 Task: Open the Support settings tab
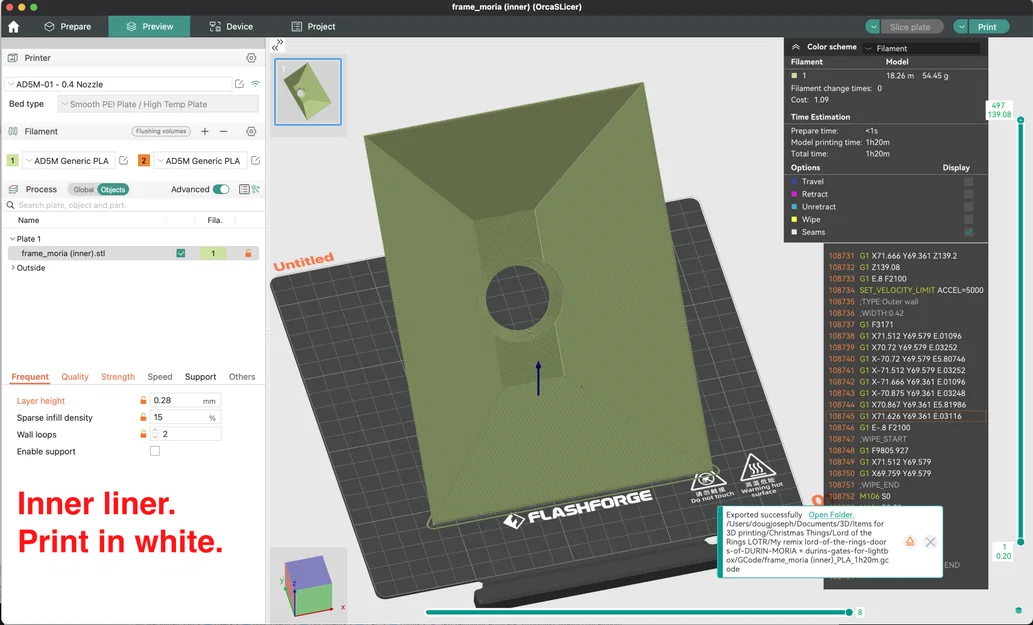[x=200, y=377]
